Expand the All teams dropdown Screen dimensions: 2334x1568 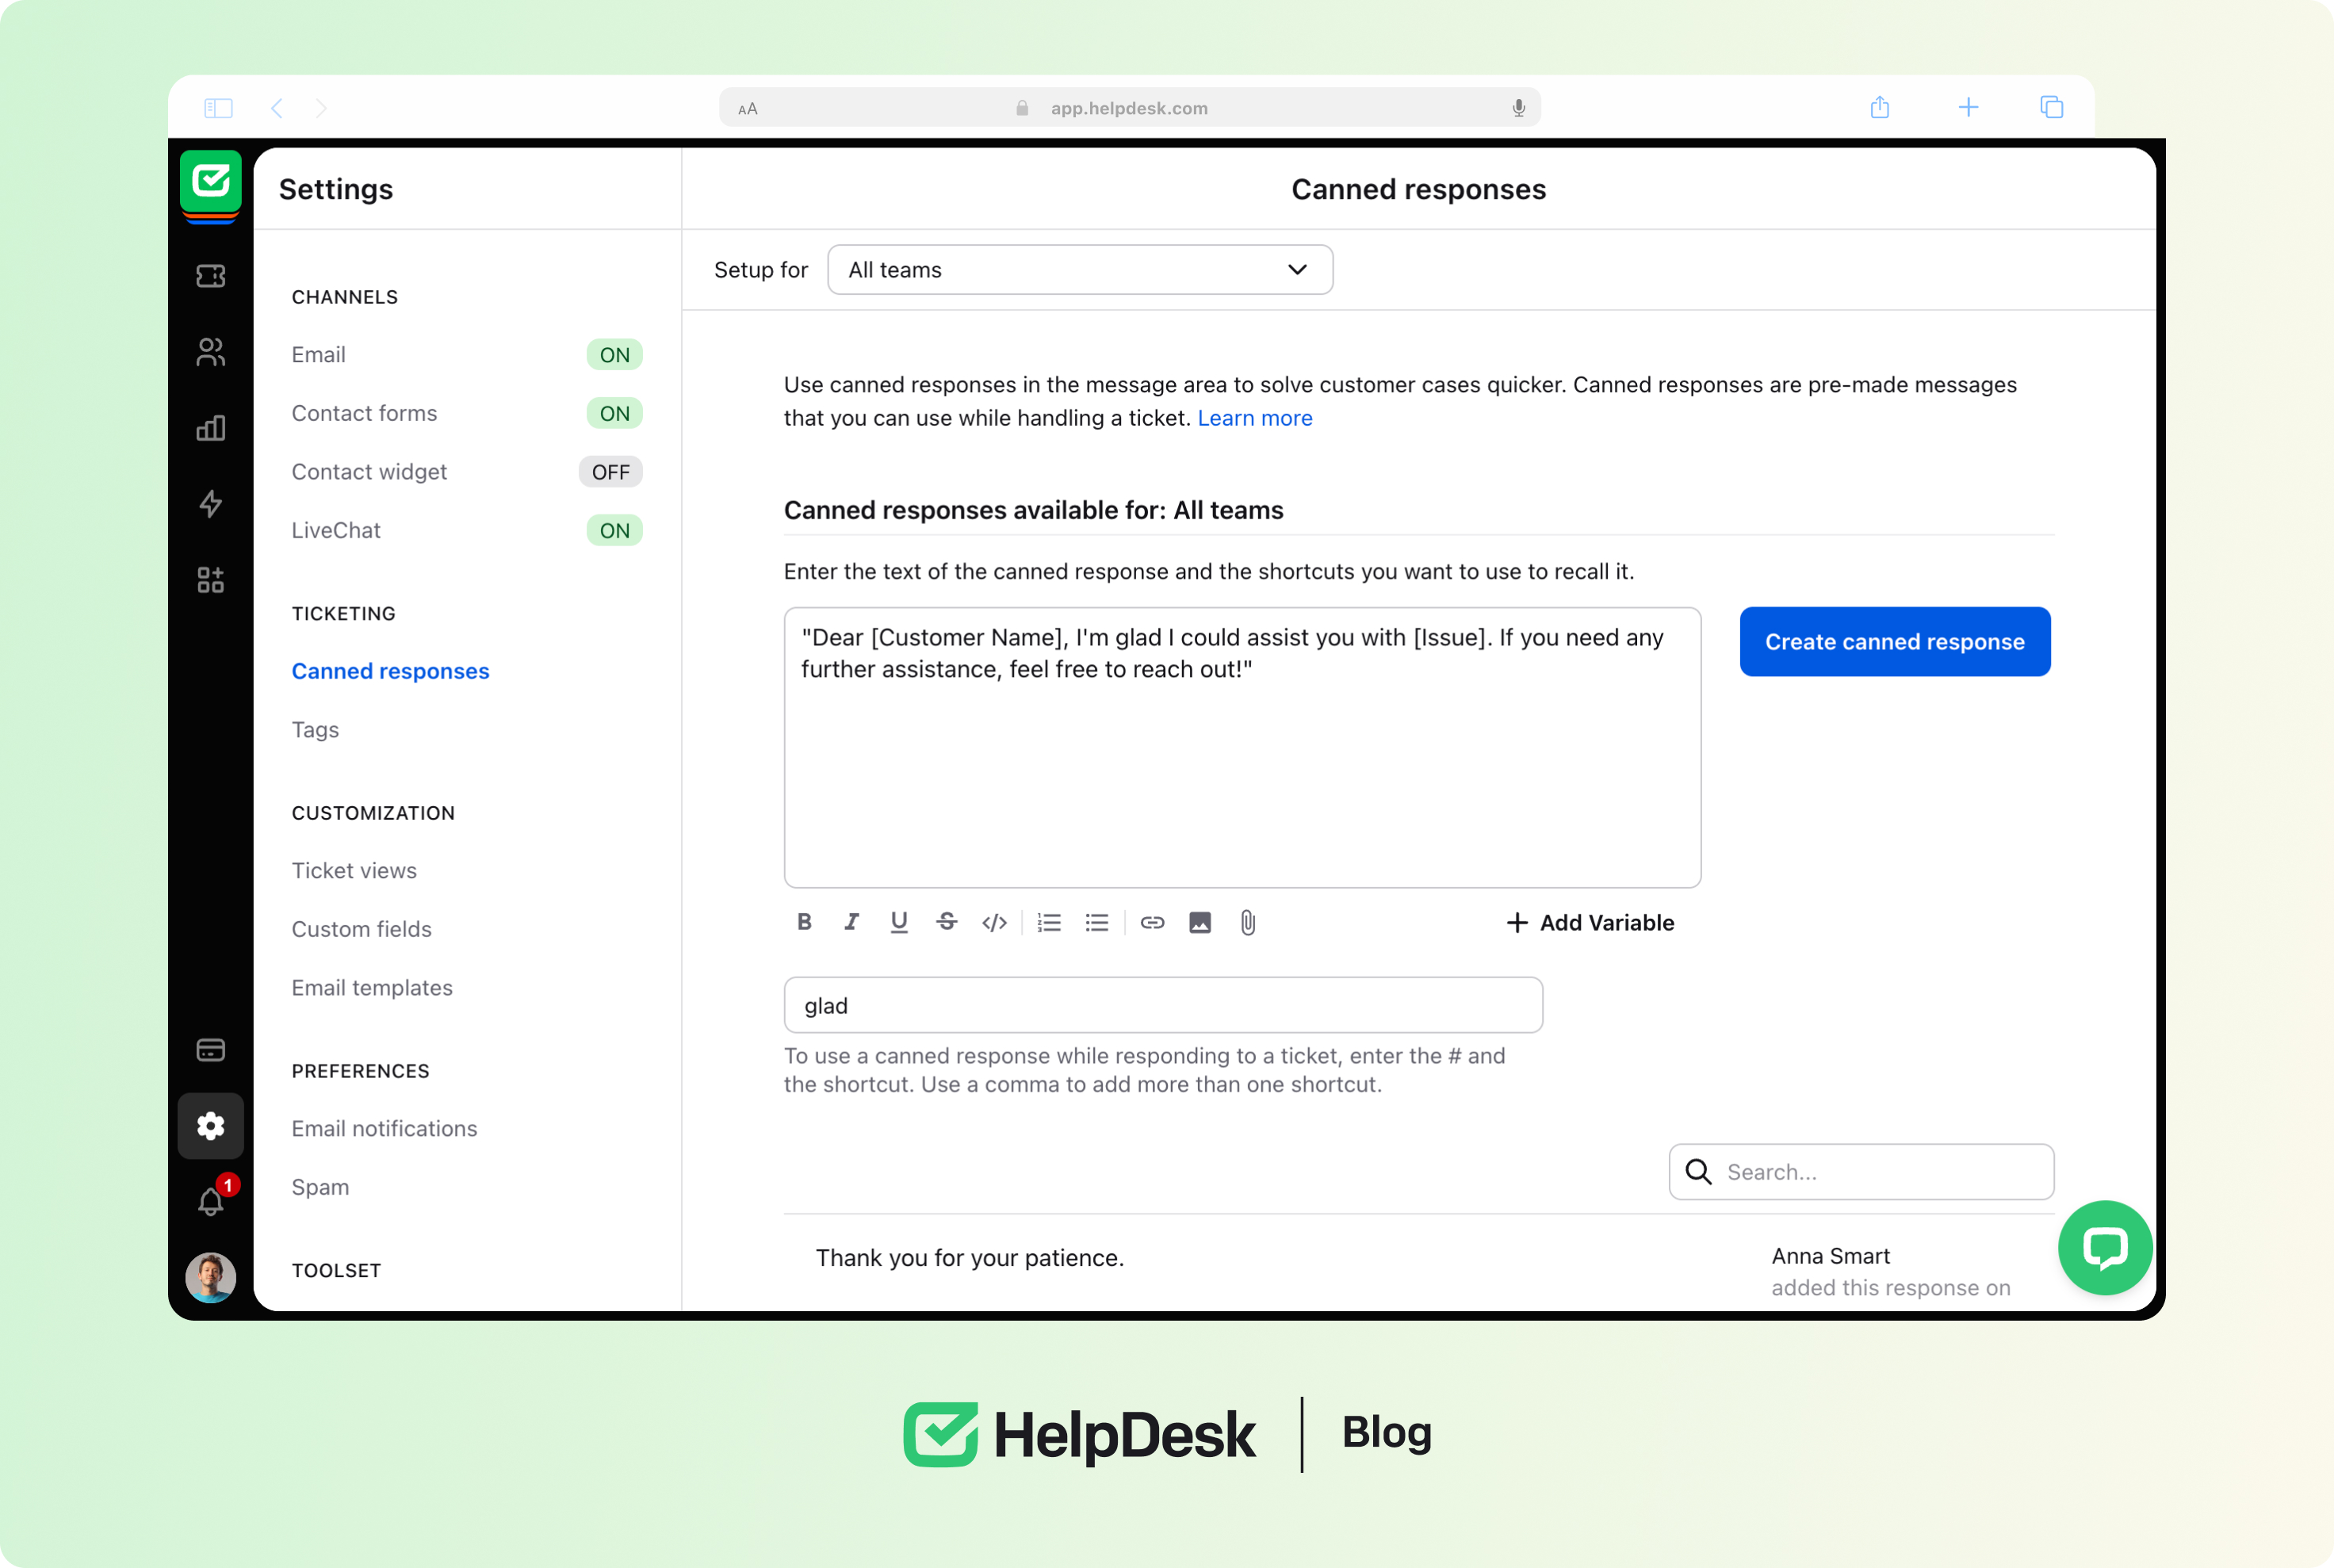coord(1080,270)
